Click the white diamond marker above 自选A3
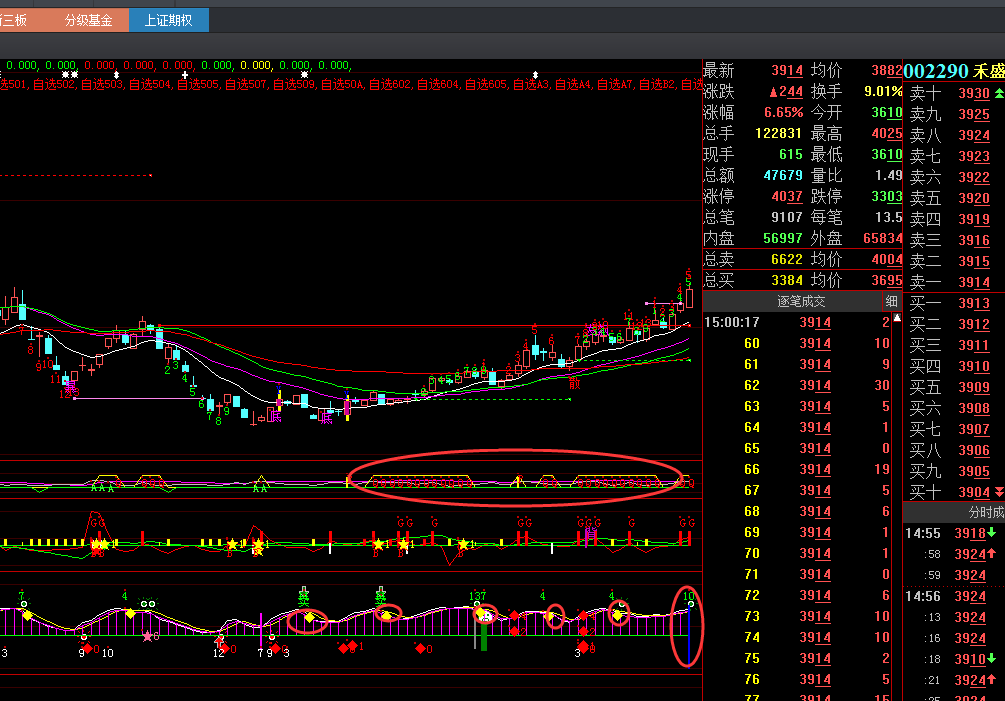Viewport: 1005px width, 701px height. [x=535, y=75]
